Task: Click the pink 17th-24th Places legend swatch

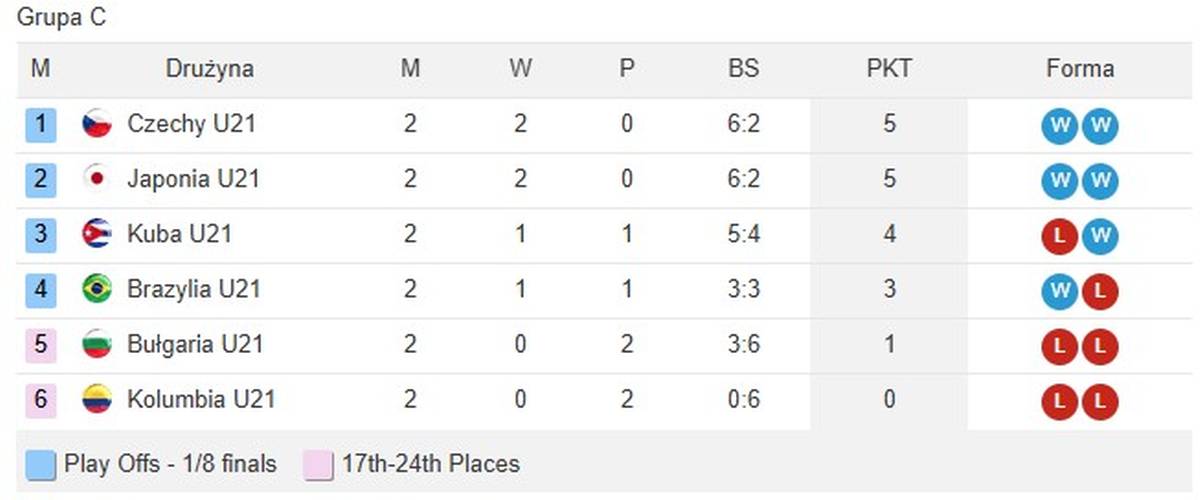Action: click(318, 465)
